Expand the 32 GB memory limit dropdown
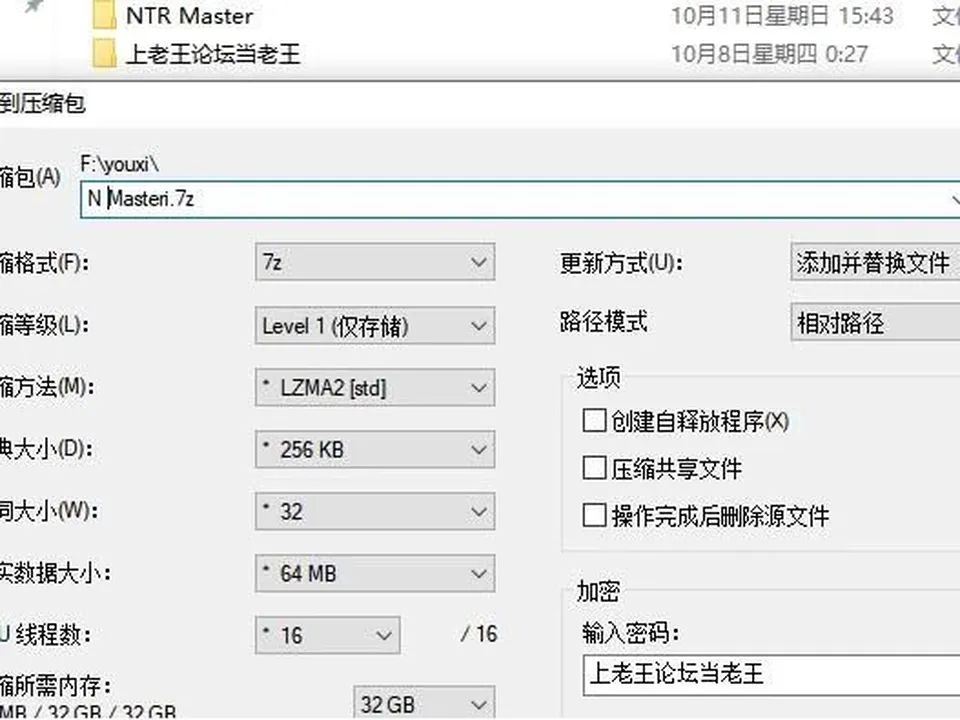Viewport: 960px width, 720px height. click(424, 703)
